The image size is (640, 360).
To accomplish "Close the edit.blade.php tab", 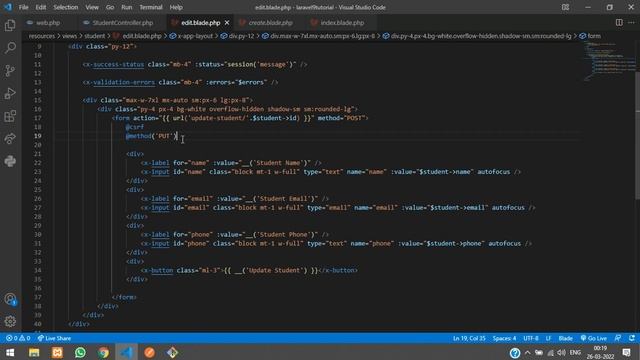I will pyautogui.click(x=227, y=23).
